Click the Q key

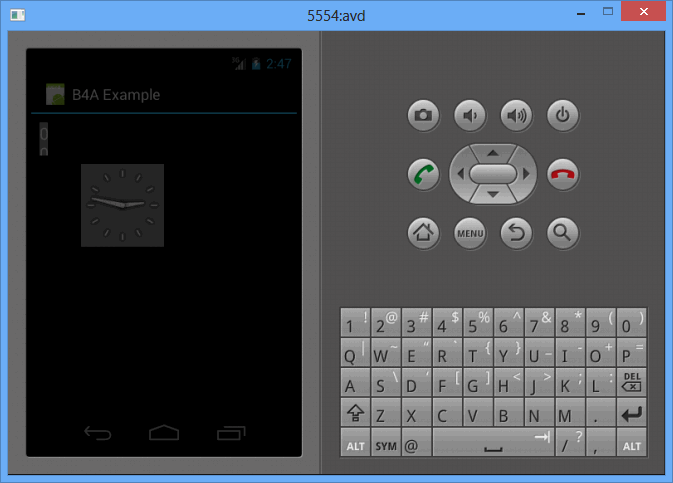coord(355,352)
